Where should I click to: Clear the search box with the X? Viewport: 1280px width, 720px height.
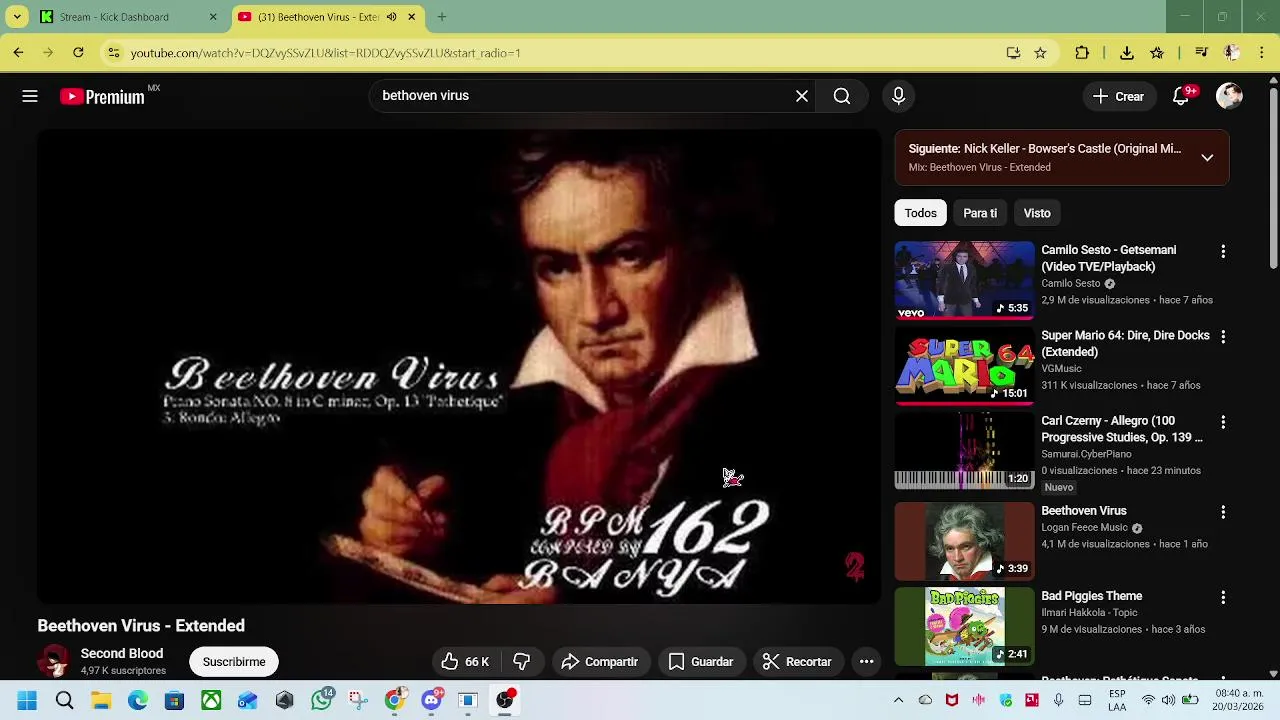point(802,96)
